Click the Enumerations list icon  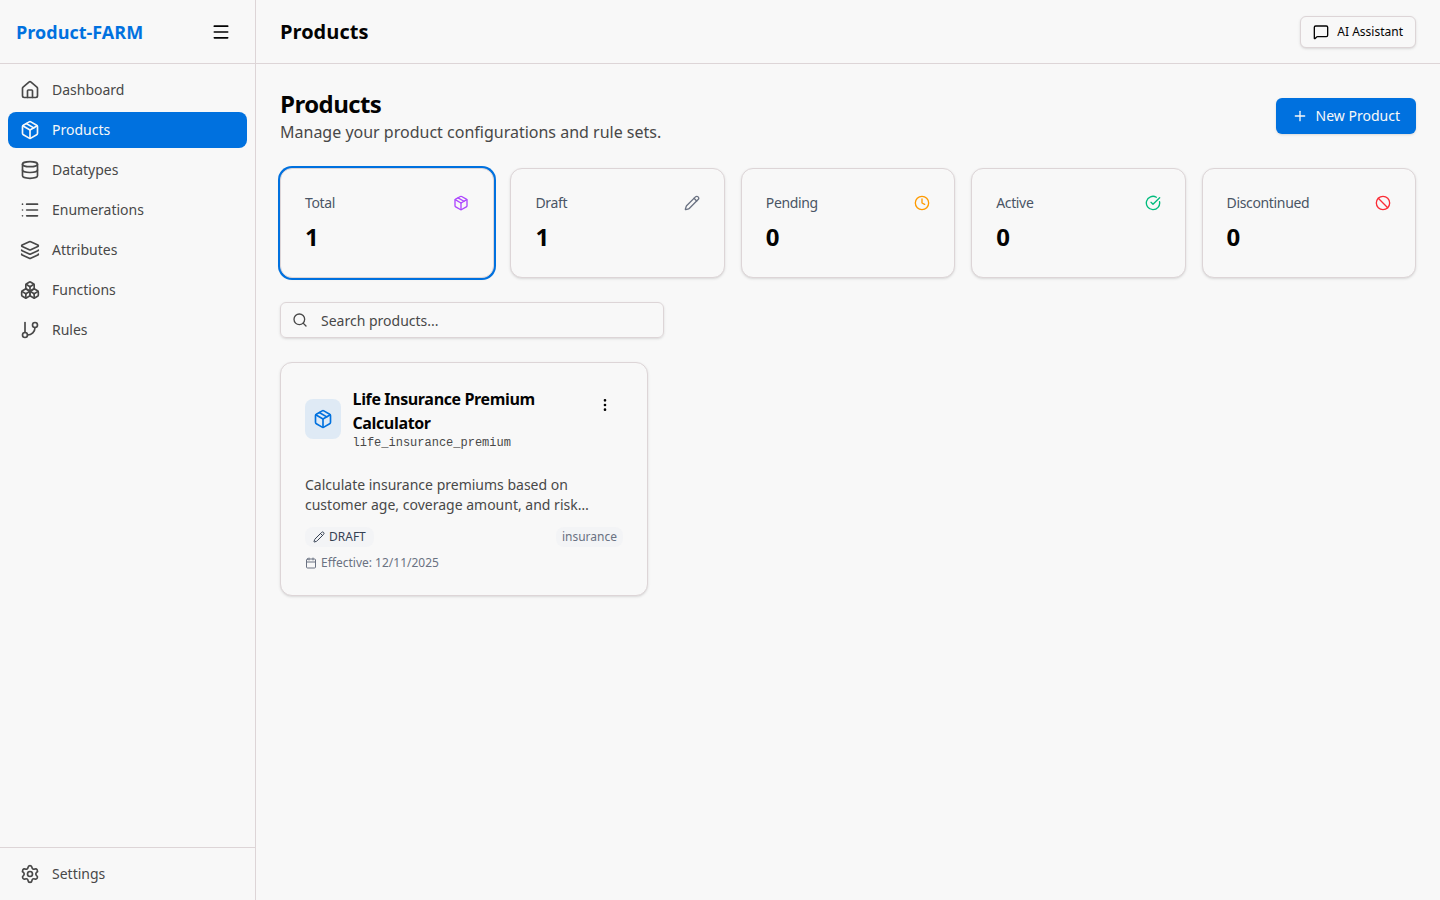[x=30, y=209]
